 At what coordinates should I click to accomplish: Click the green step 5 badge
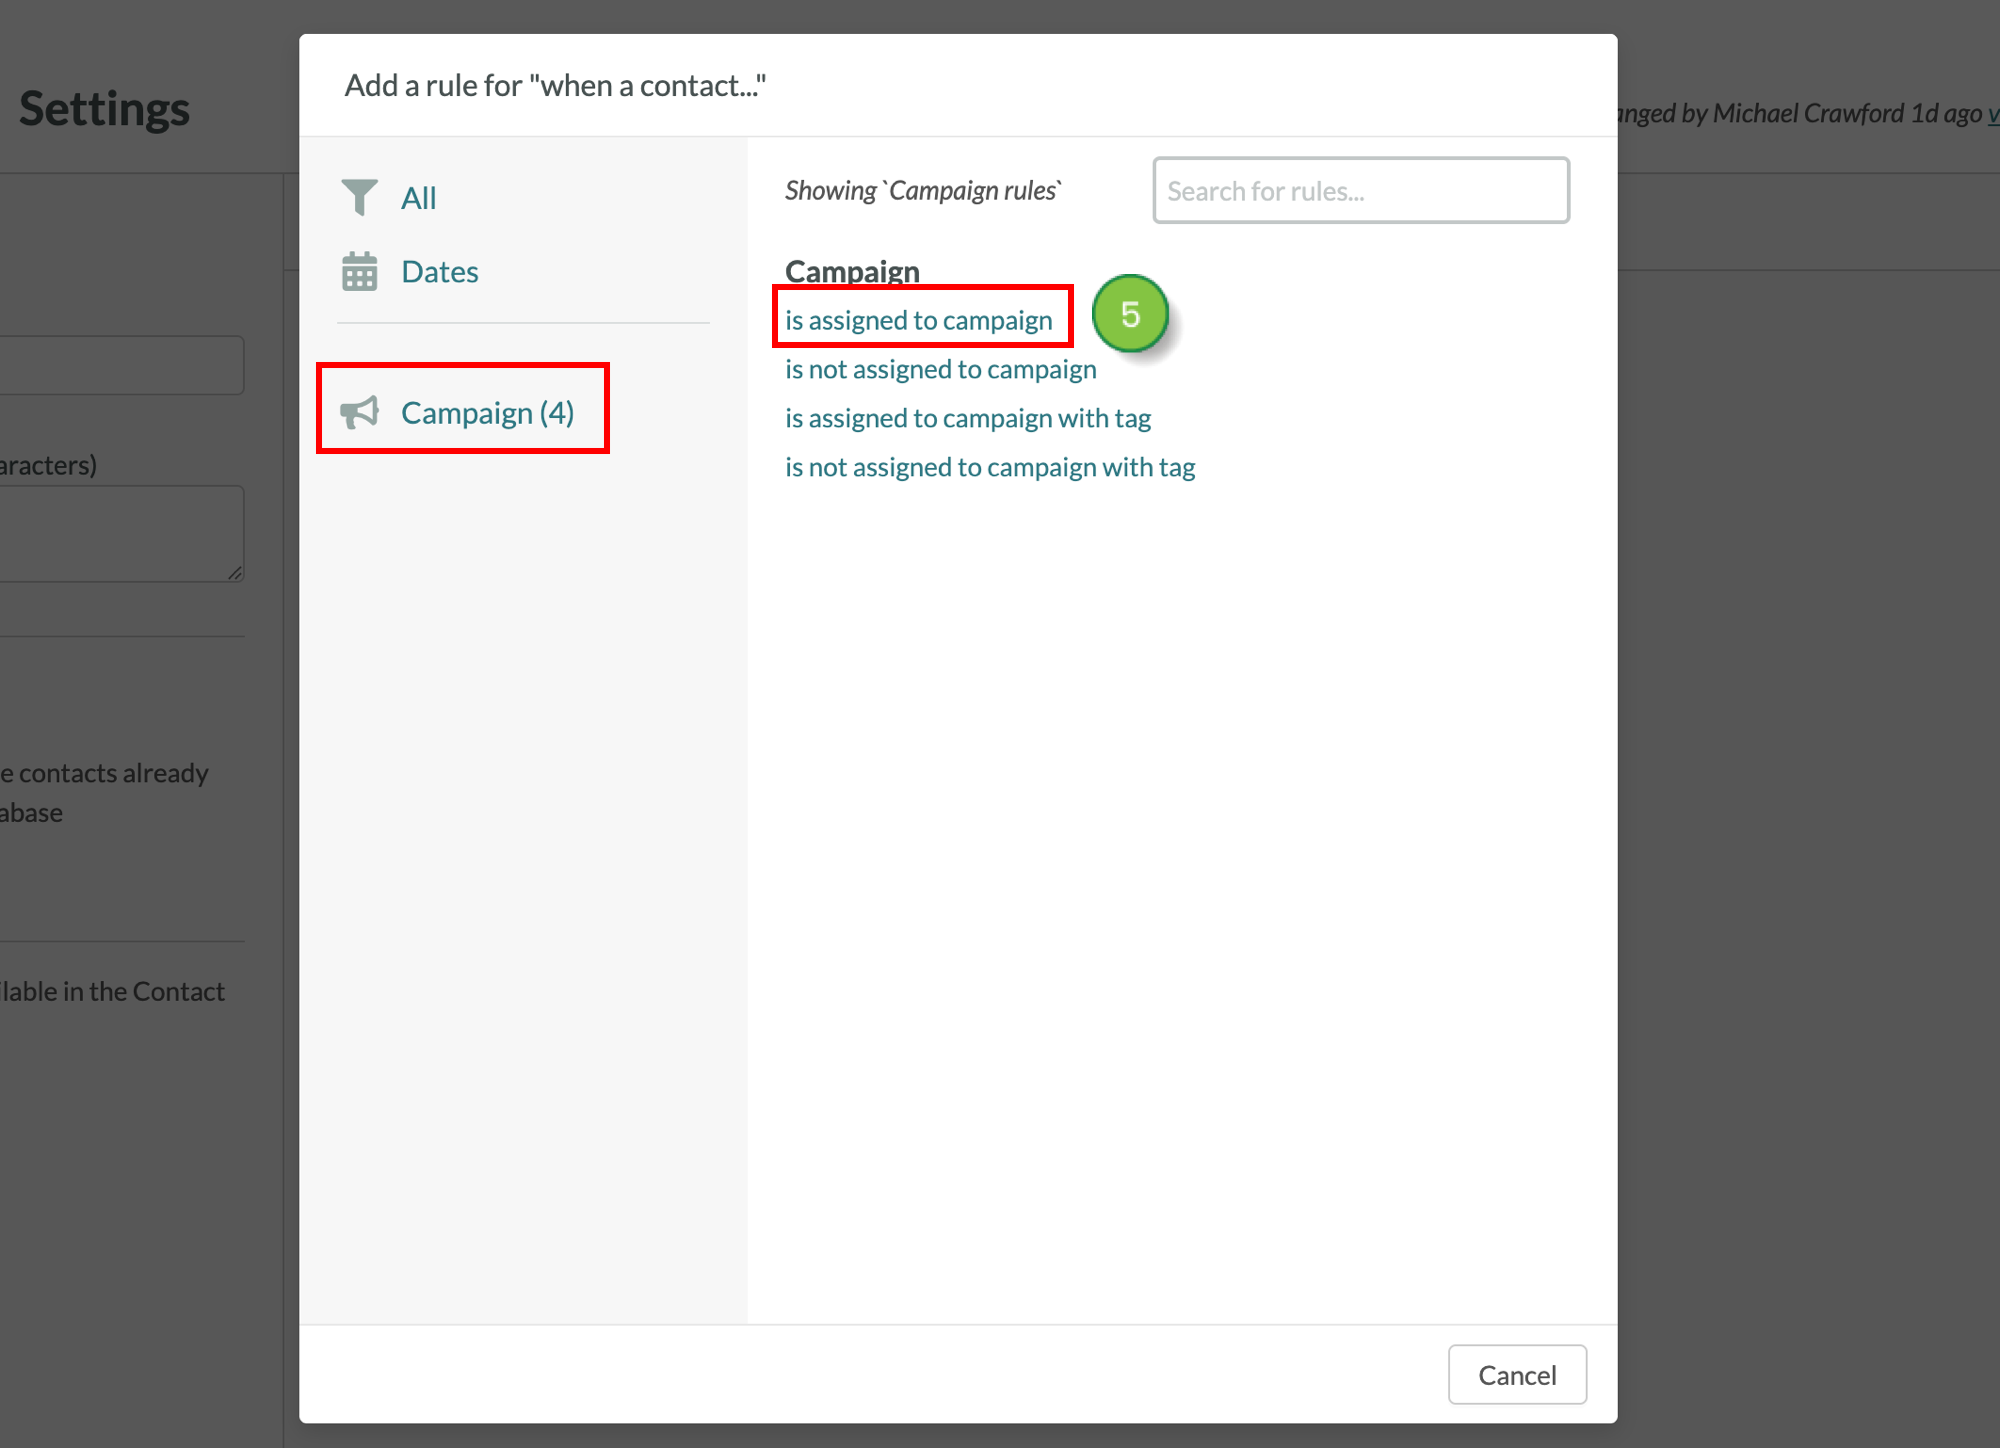coord(1130,314)
